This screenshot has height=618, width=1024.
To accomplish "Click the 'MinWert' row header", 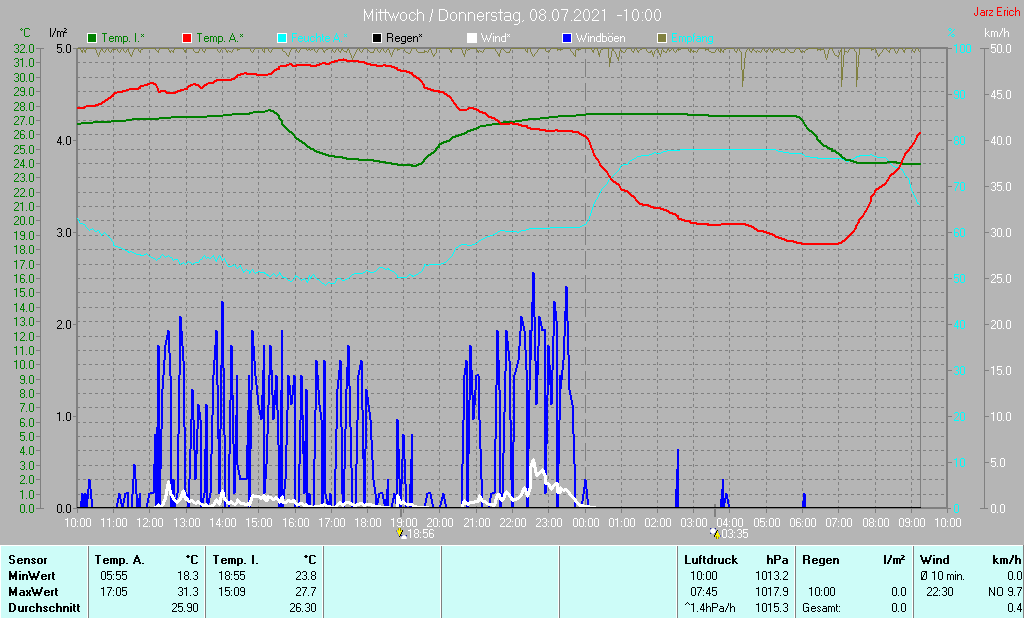I will pyautogui.click(x=32, y=576).
